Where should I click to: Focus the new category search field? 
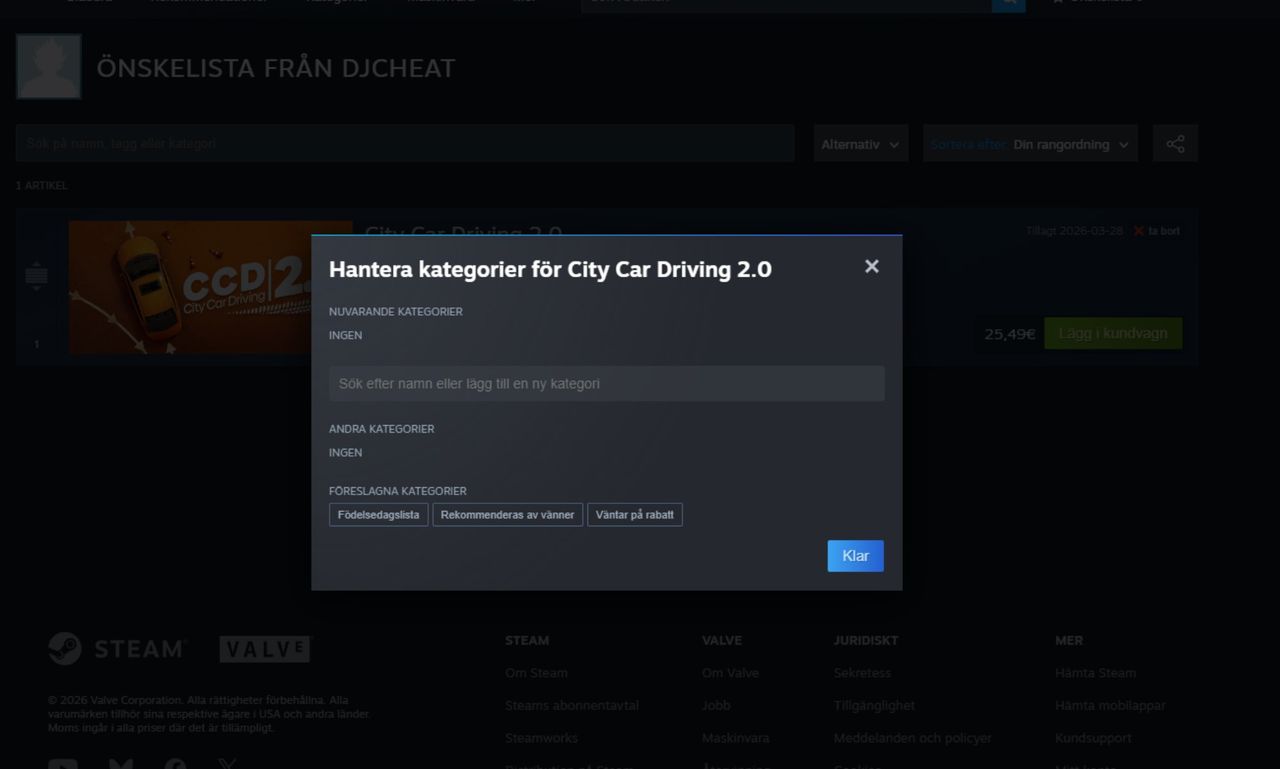click(x=607, y=384)
